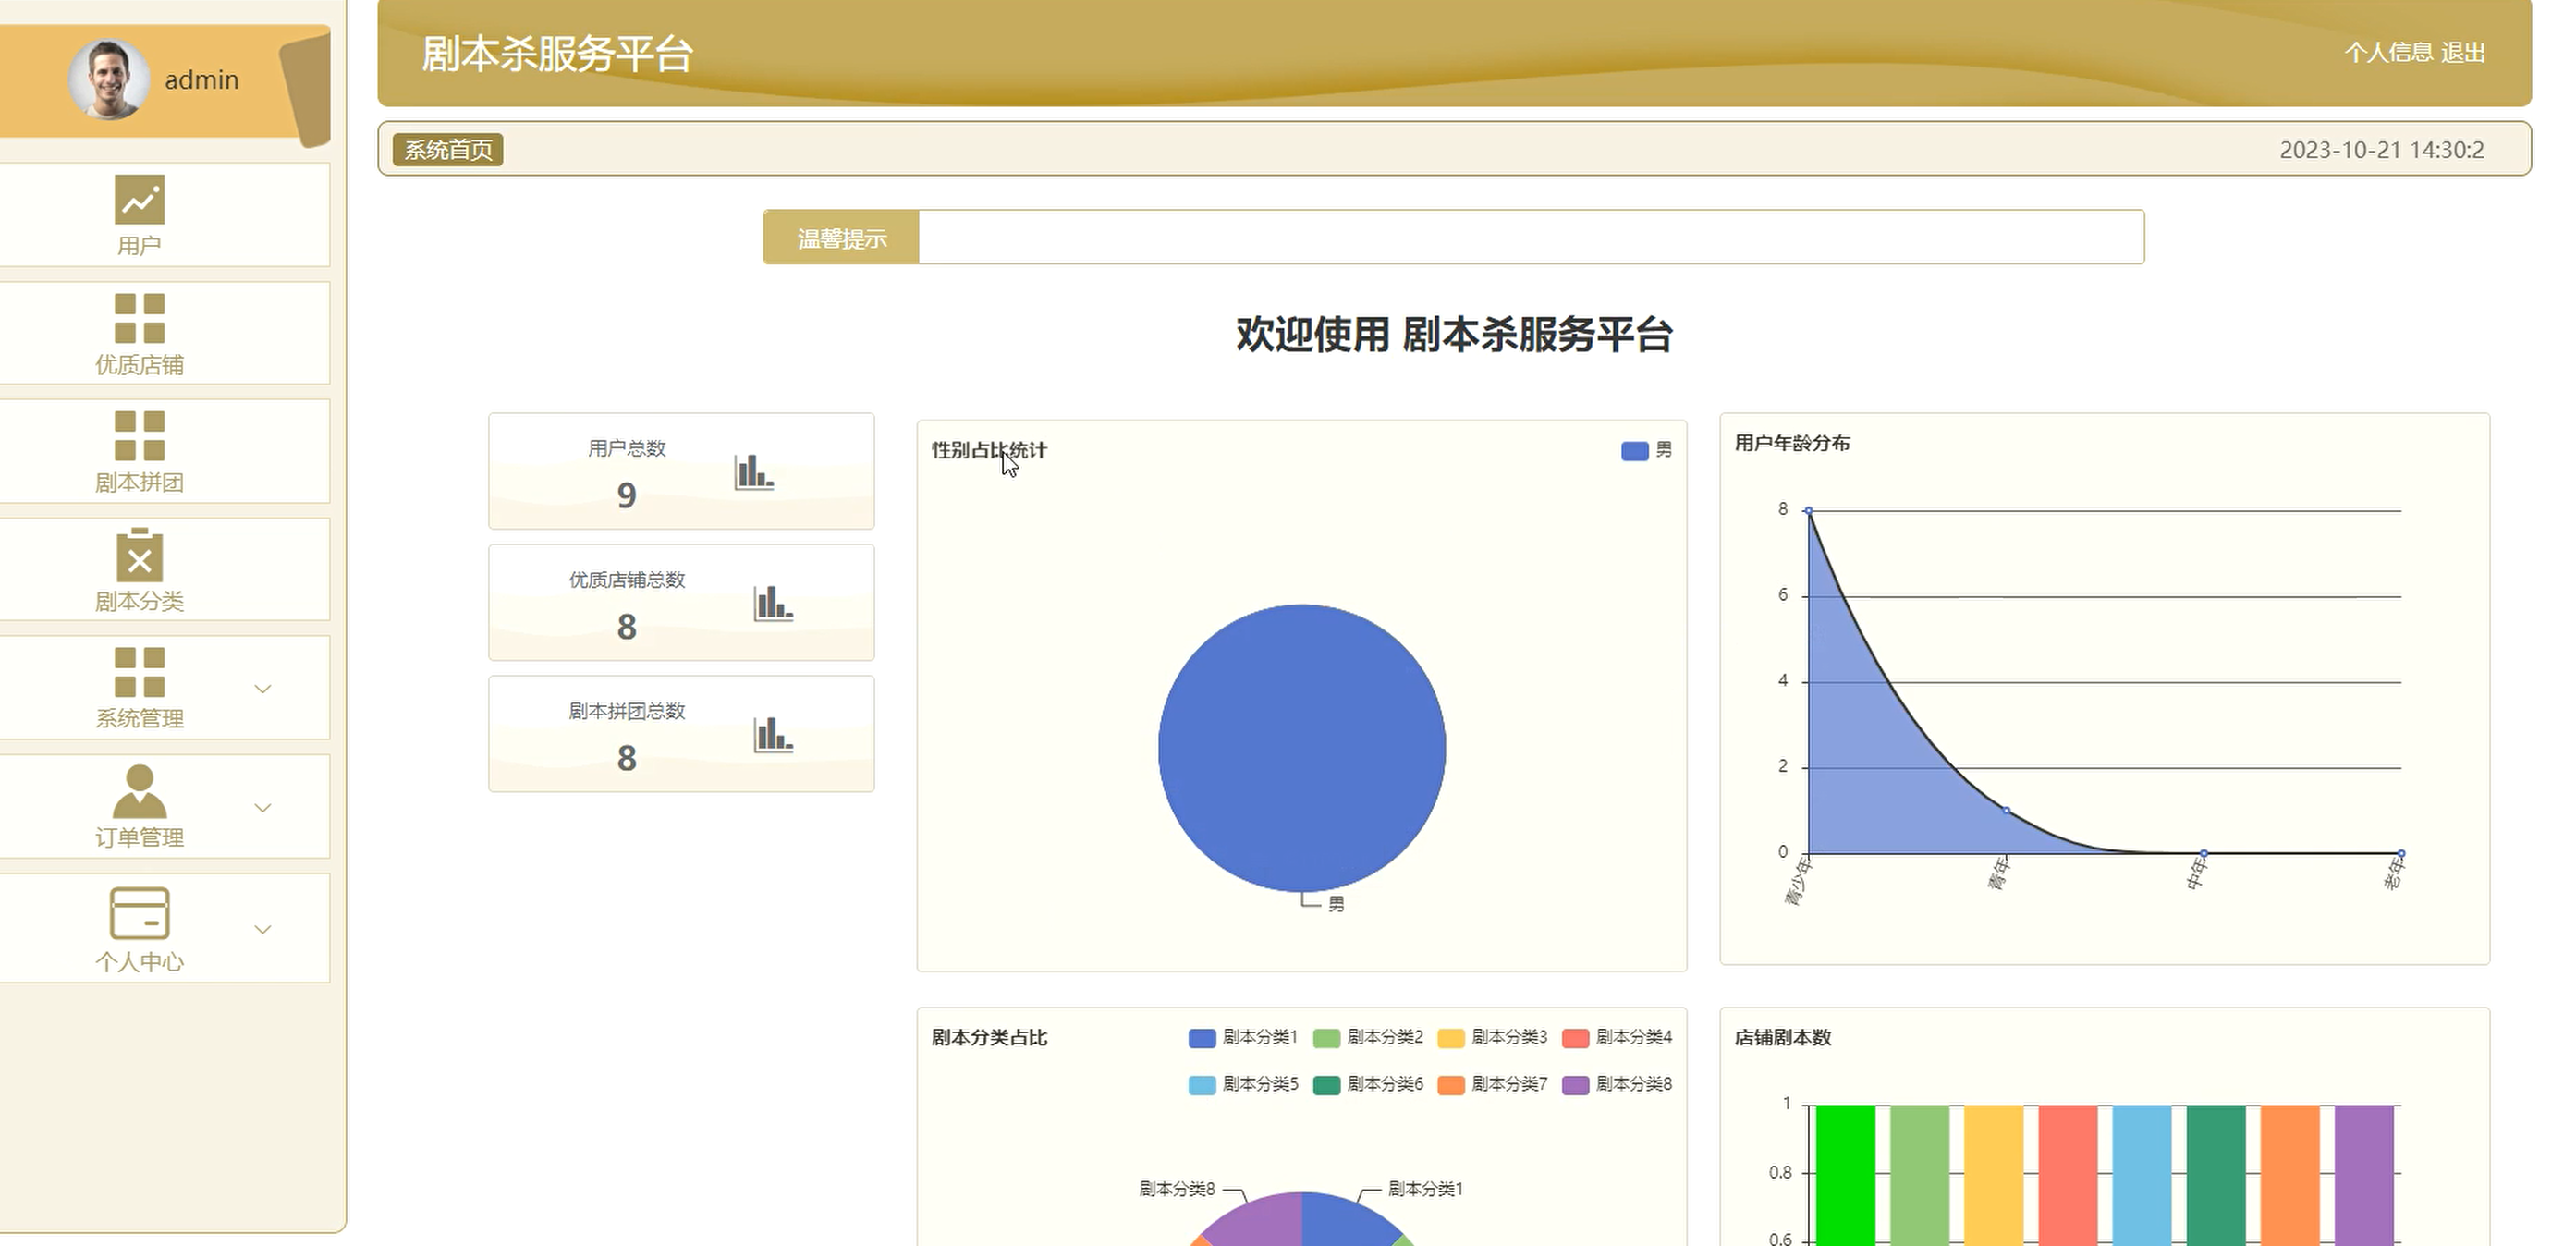Toggle 剧本分类5 legend item
This screenshot has height=1246, width=2576.
[1243, 1085]
